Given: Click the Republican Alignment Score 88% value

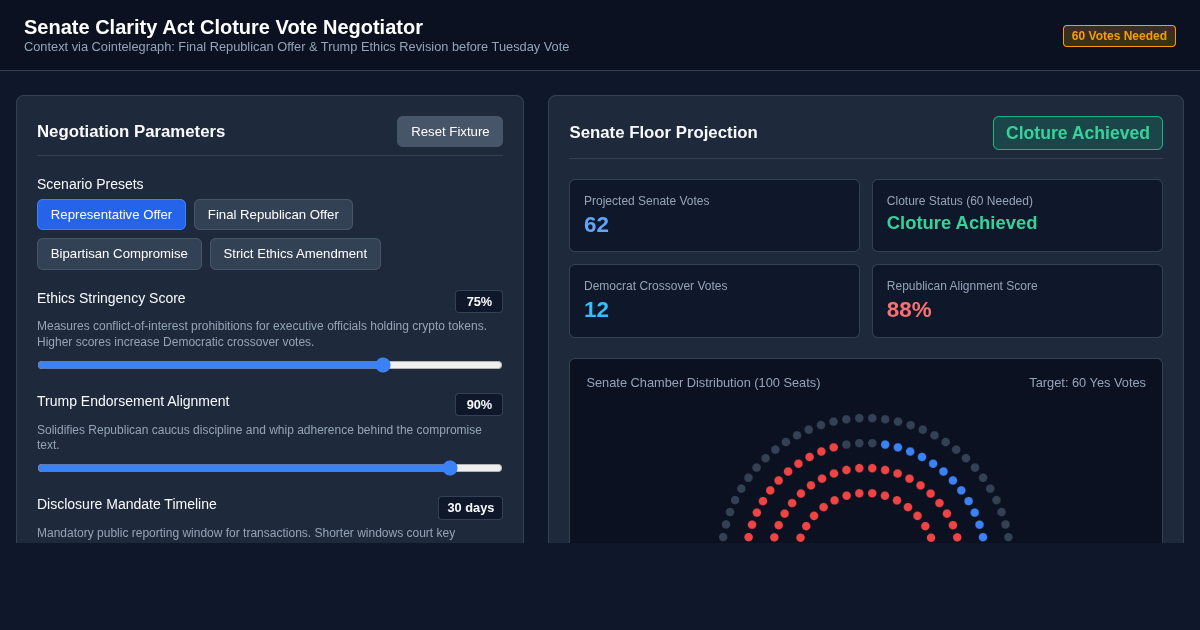Looking at the screenshot, I should click(x=909, y=310).
